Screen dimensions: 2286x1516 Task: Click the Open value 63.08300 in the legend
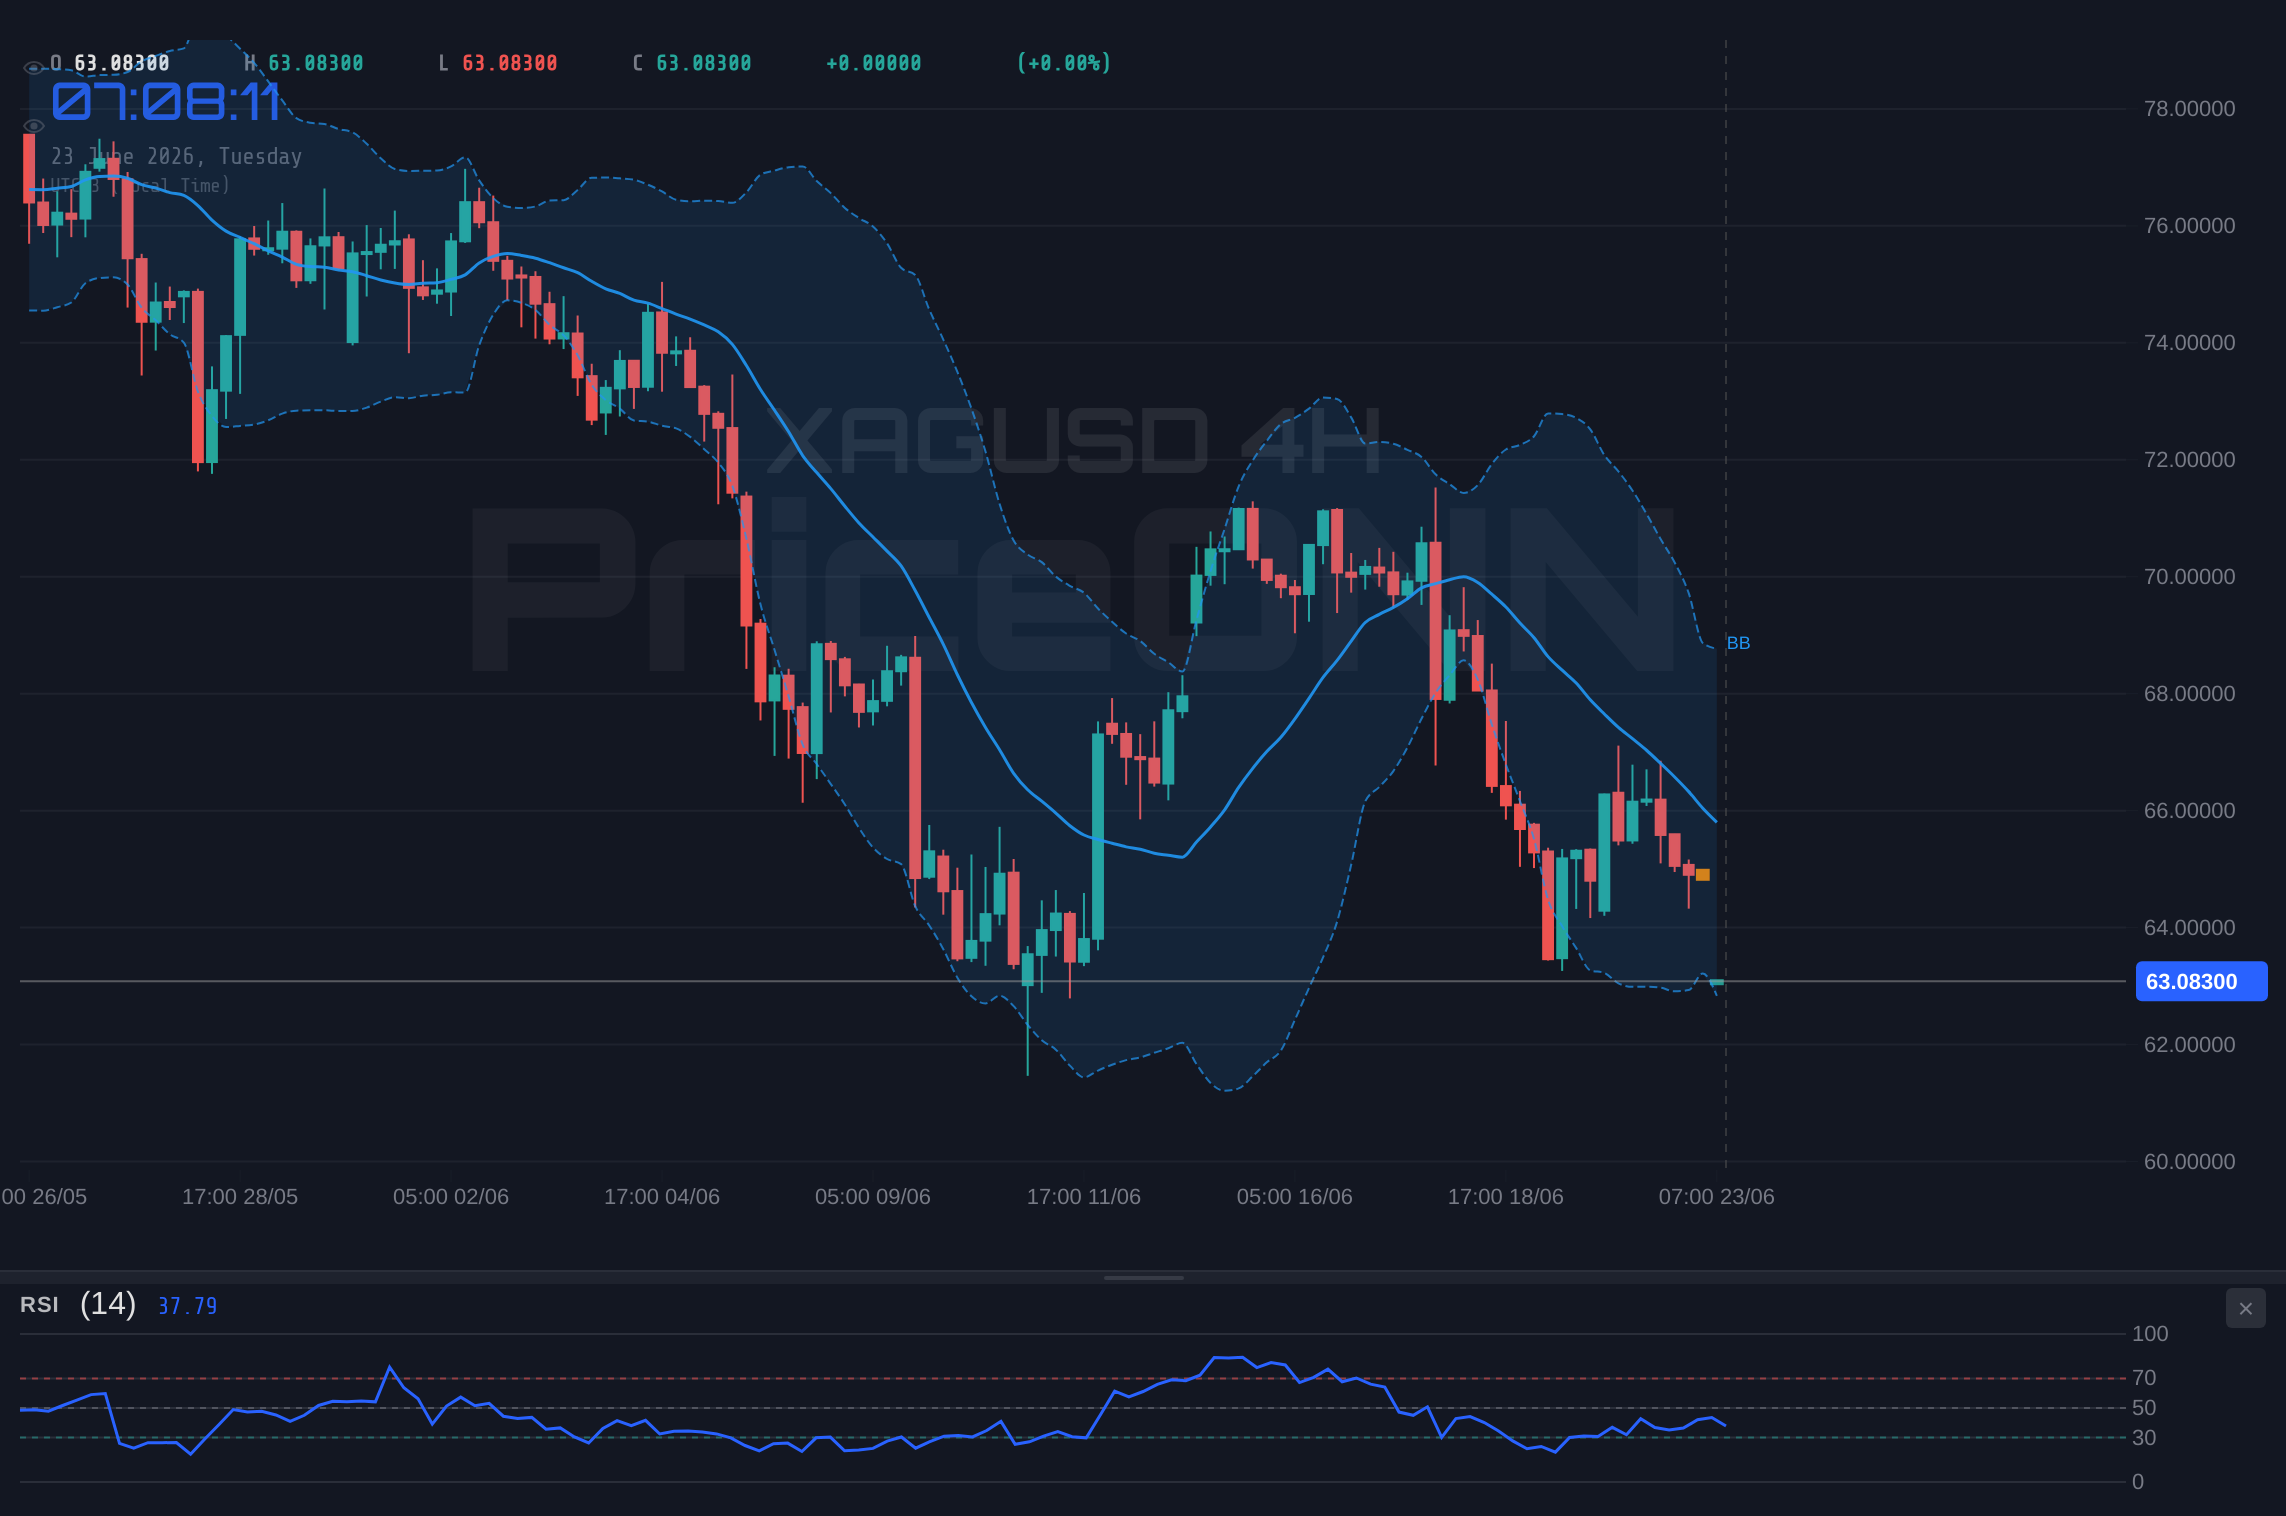[122, 63]
